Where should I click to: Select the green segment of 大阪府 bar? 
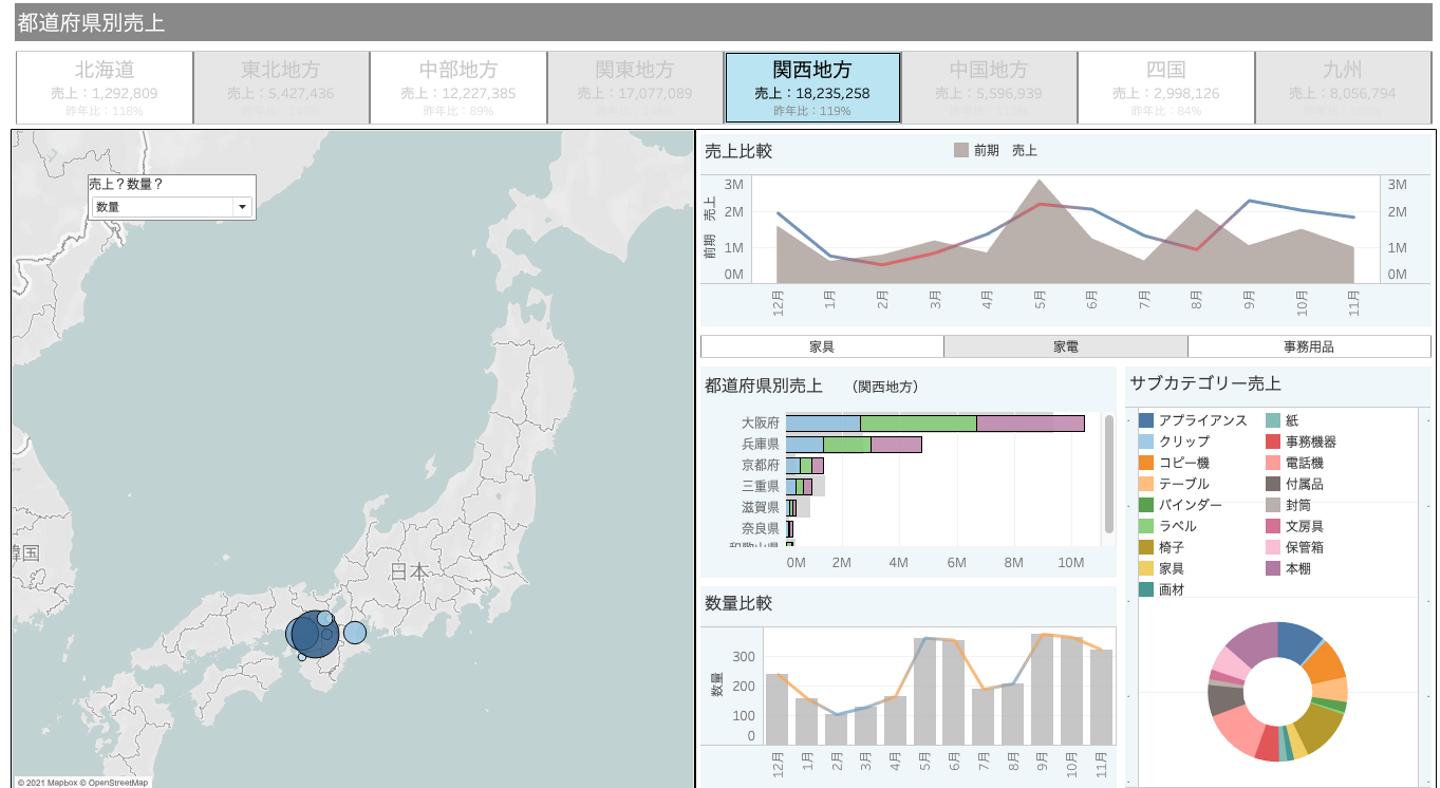coord(917,424)
